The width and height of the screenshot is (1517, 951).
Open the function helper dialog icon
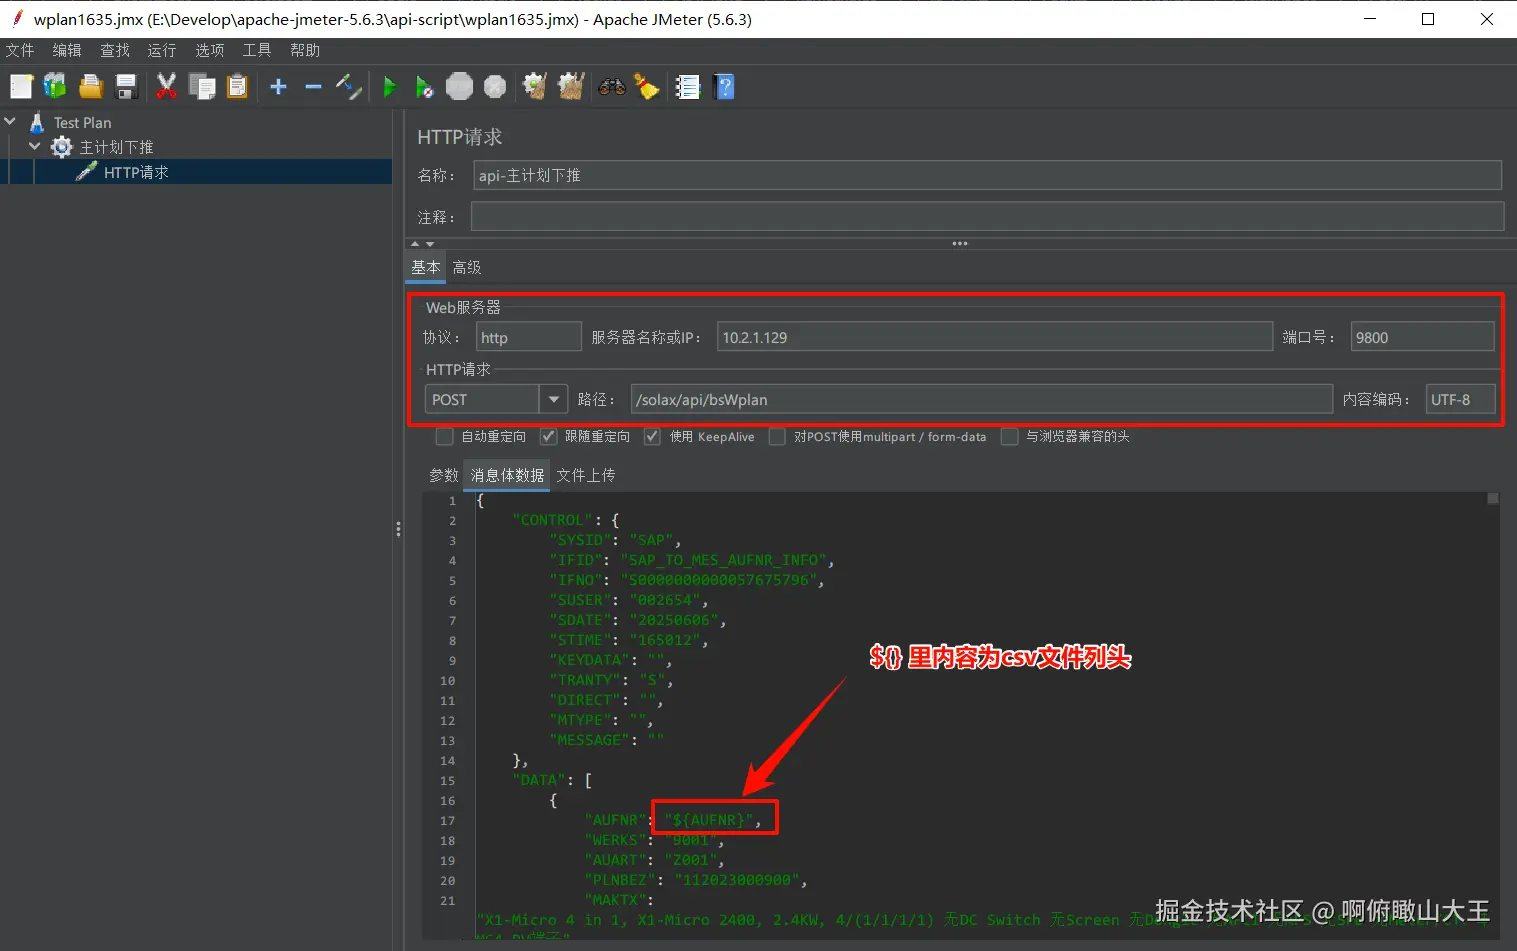[688, 87]
